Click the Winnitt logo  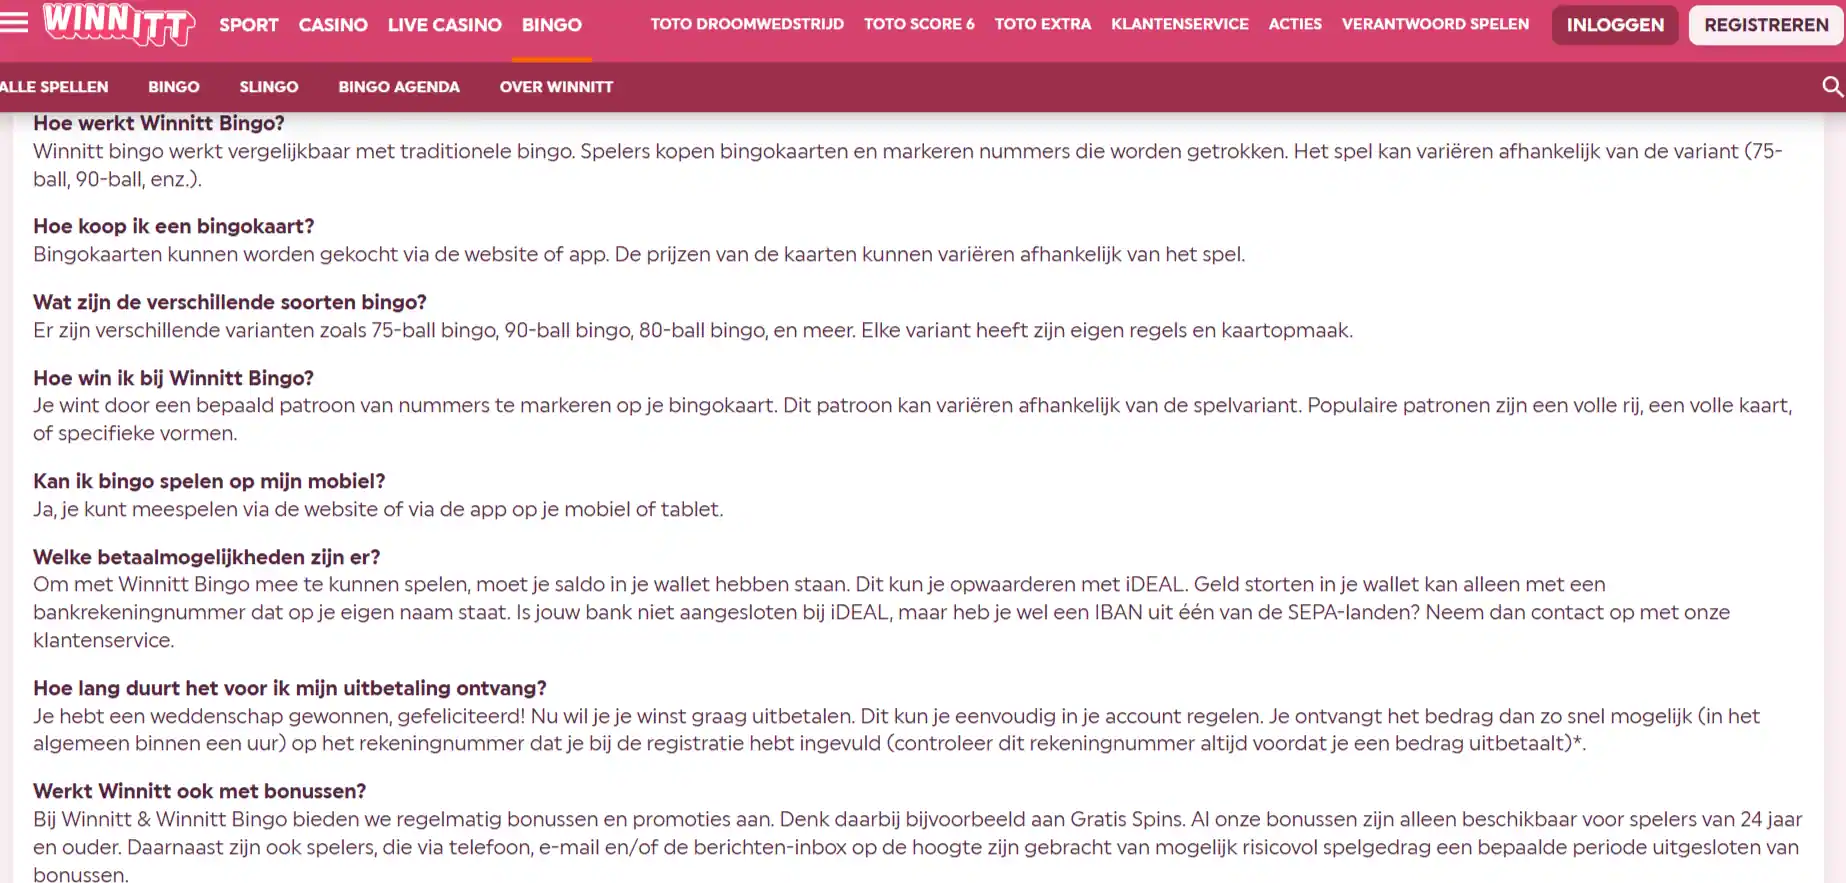[x=118, y=24]
